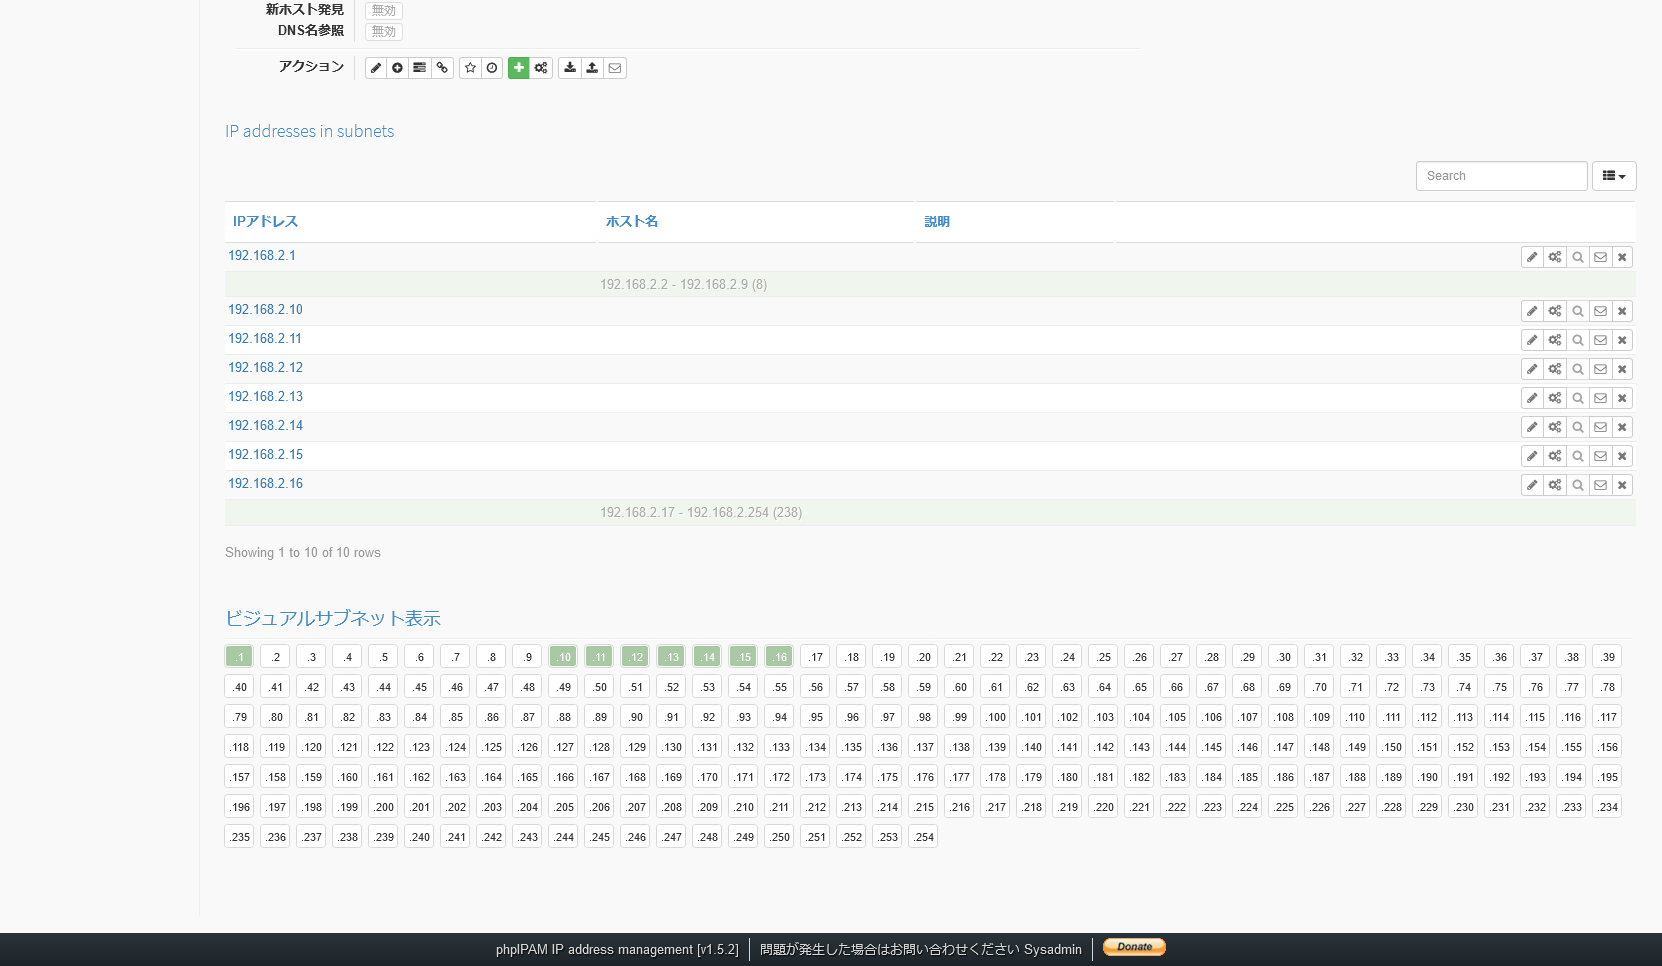Click the 無効 badge beside 新ホスト発見
Viewport: 1662px width, 966px height.
[384, 10]
